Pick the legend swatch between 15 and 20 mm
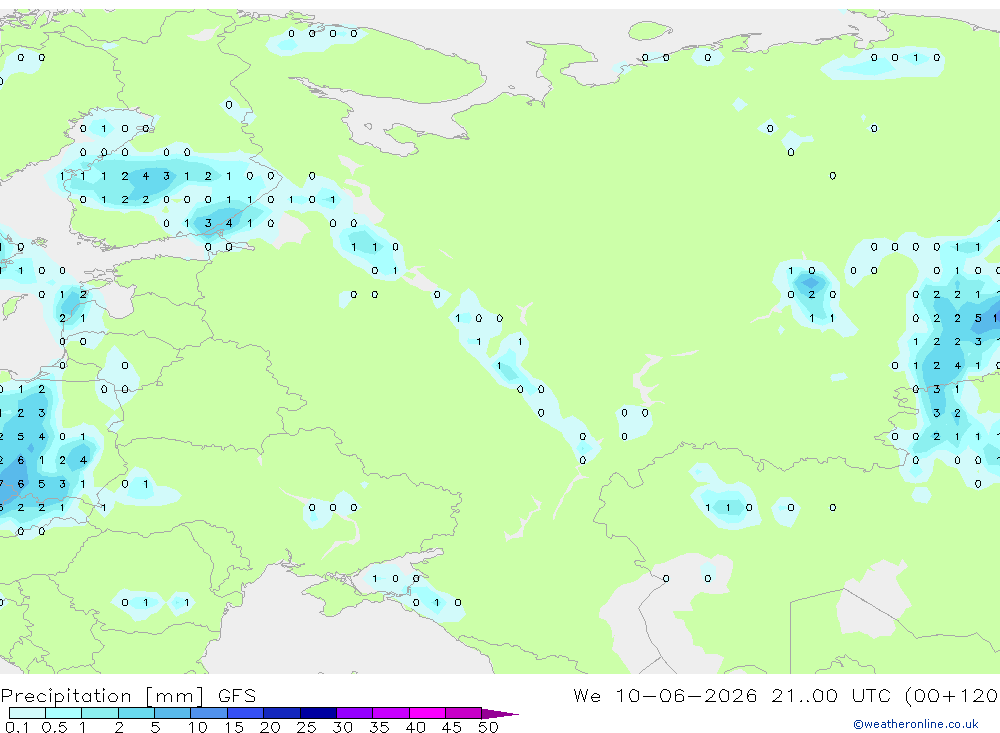Viewport: 1000px width, 733px height. [246, 713]
